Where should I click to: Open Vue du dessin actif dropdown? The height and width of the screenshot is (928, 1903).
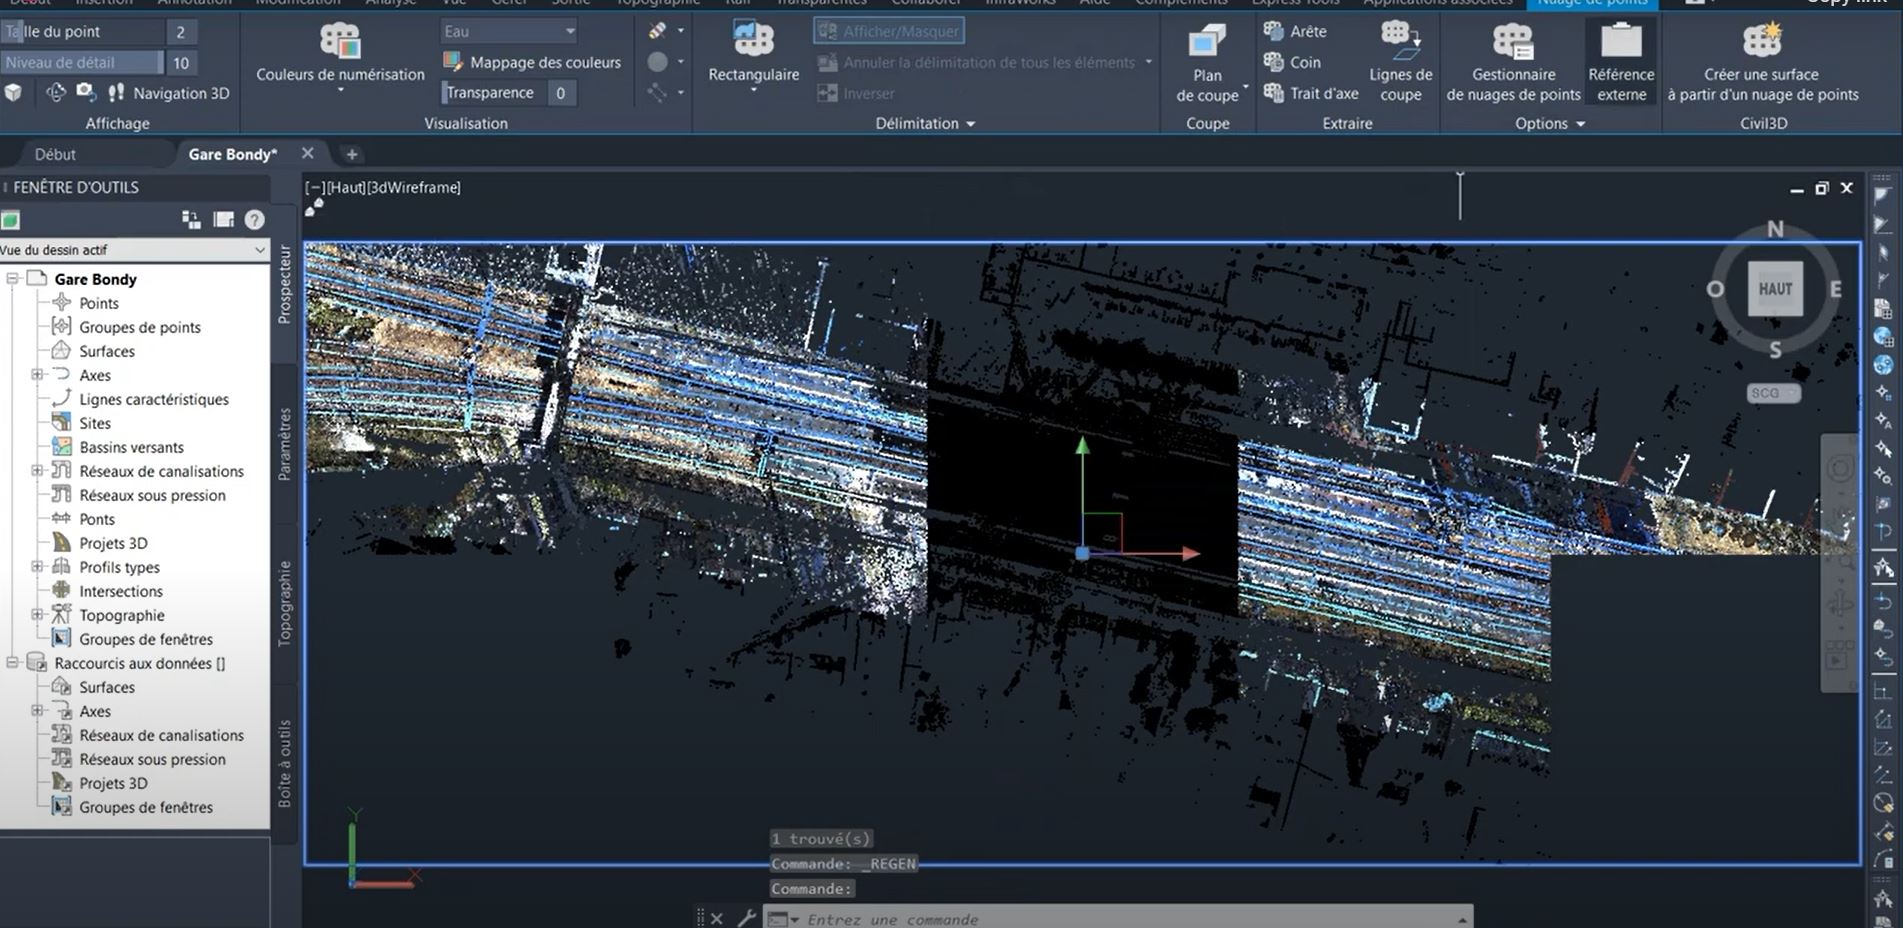tap(135, 250)
